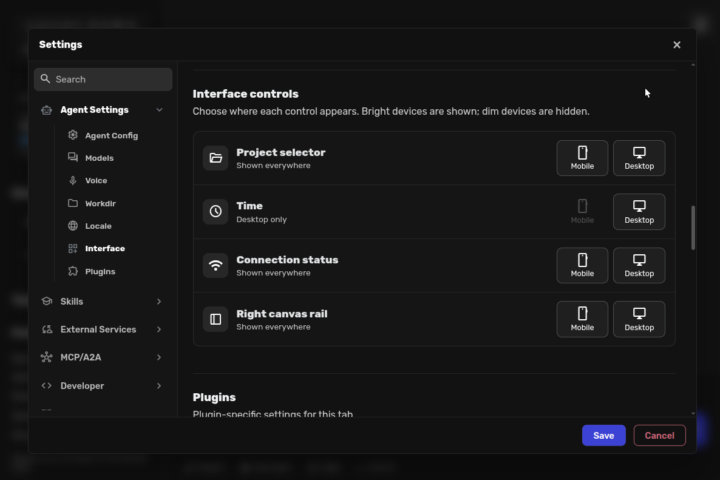Toggle Mobile for Project selector
Viewport: 720px width, 480px height.
tap(582, 158)
